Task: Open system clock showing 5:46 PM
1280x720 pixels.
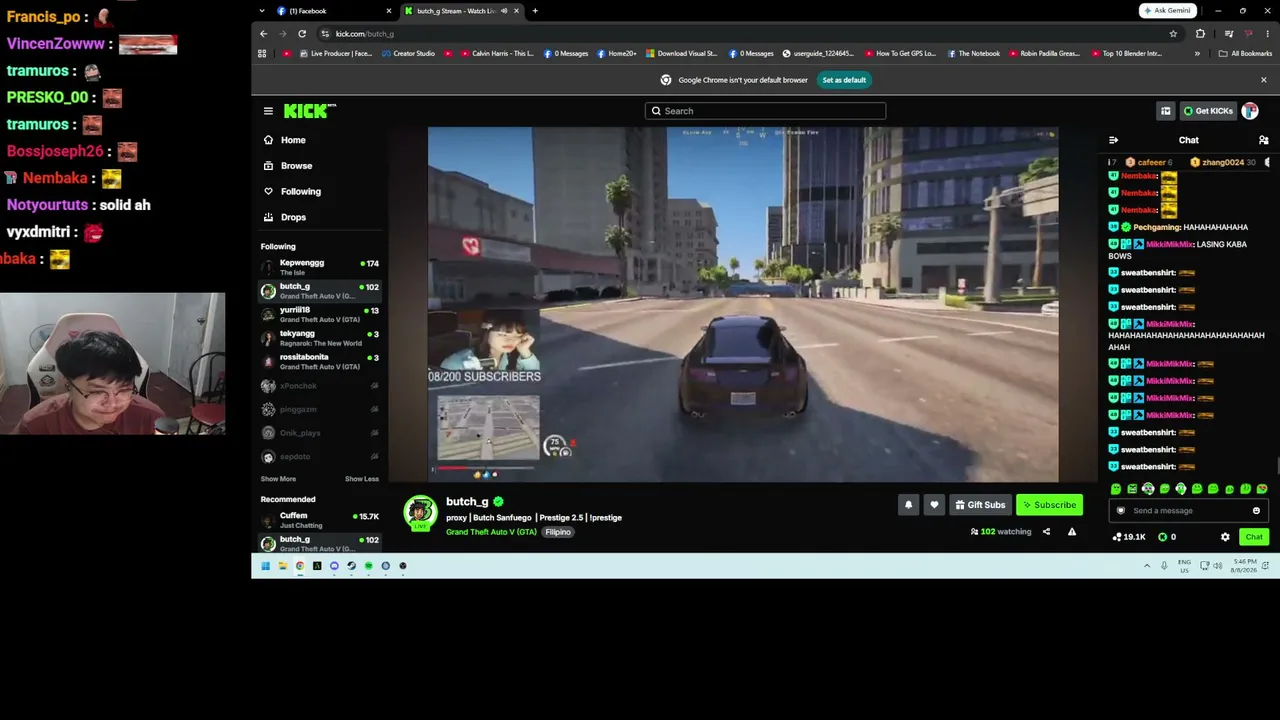Action: click(x=1246, y=566)
